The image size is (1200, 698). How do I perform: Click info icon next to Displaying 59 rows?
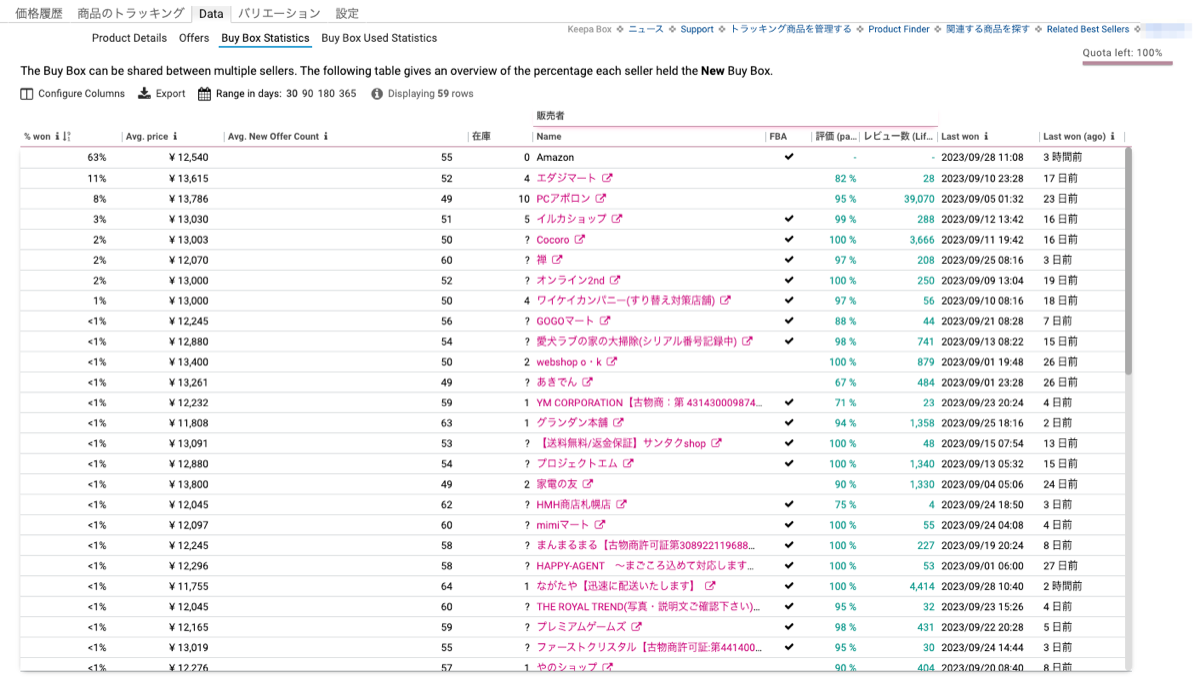tap(377, 94)
